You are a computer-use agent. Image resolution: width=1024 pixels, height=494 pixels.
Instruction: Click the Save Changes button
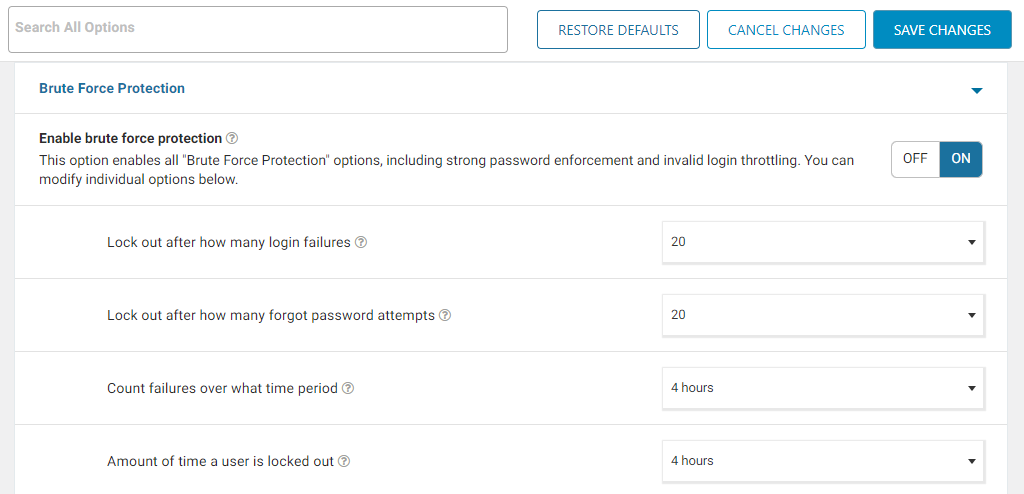(x=942, y=29)
